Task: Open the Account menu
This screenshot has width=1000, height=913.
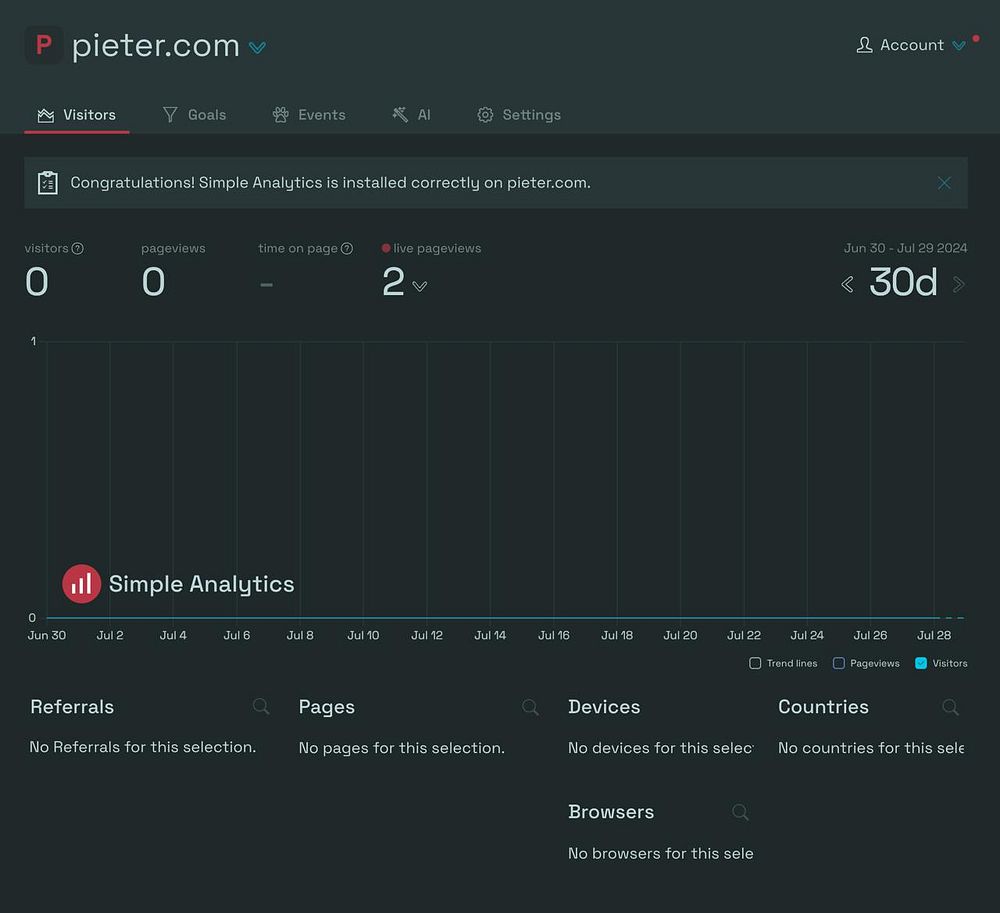Action: pyautogui.click(x=911, y=45)
